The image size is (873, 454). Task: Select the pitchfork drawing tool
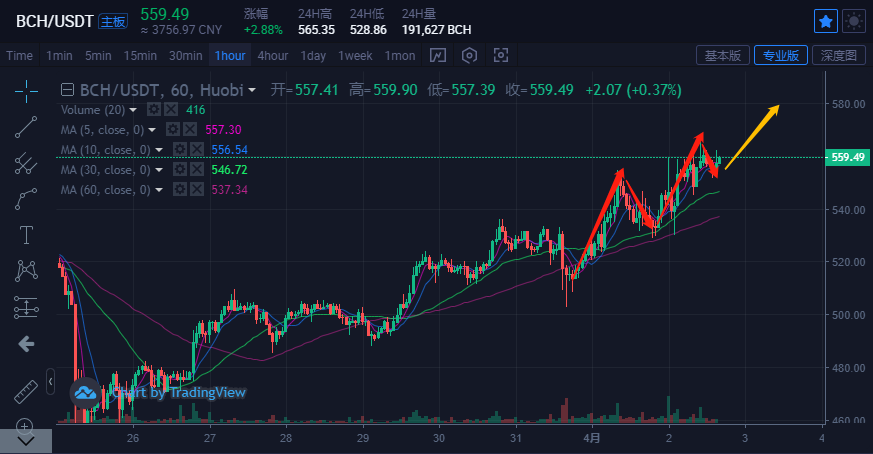pyautogui.click(x=26, y=163)
